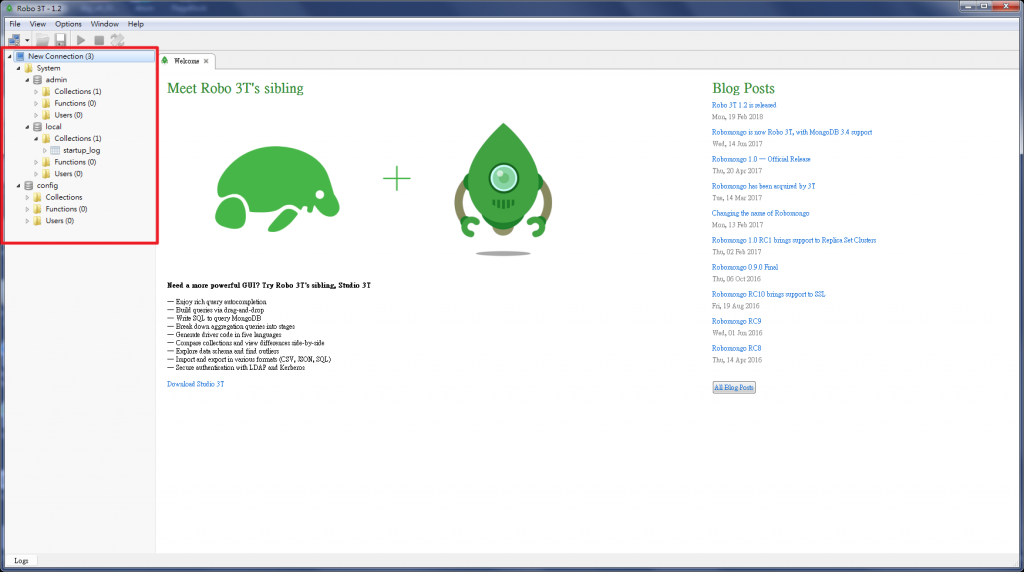Click the Studio 3T rocket logo
Screen dimensions: 1024x572
[503, 188]
